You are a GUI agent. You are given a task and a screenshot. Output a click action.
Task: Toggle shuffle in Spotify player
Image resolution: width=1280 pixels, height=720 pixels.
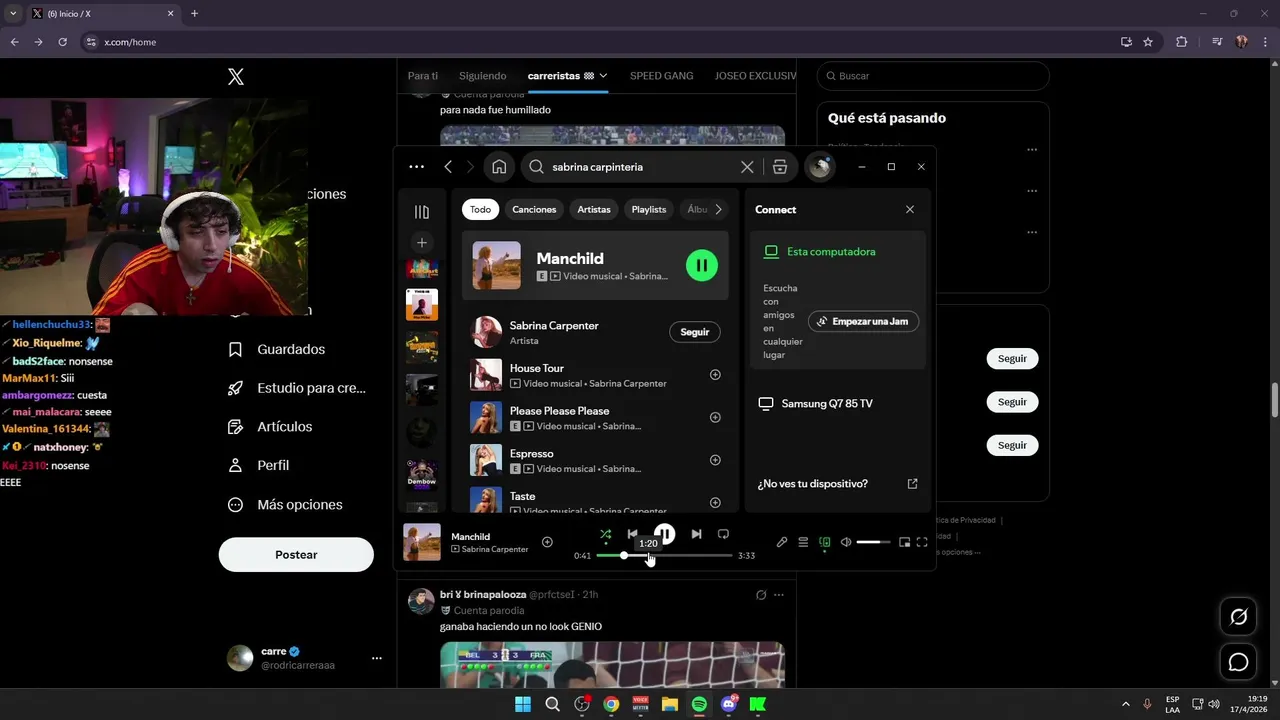605,534
